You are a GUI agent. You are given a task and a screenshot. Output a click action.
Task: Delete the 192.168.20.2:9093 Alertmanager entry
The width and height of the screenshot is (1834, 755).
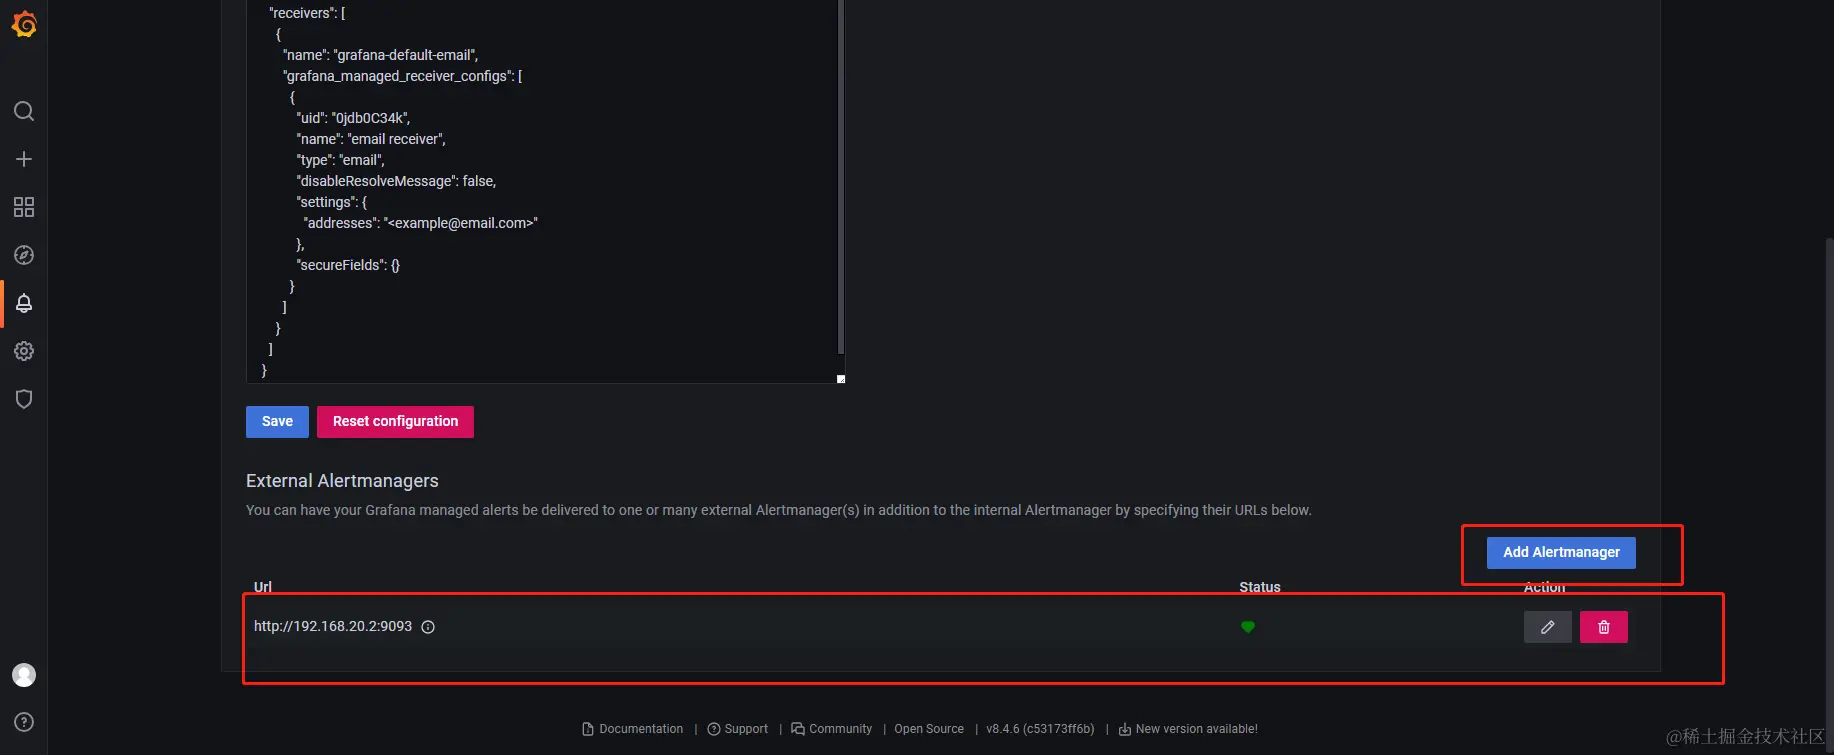click(1603, 627)
